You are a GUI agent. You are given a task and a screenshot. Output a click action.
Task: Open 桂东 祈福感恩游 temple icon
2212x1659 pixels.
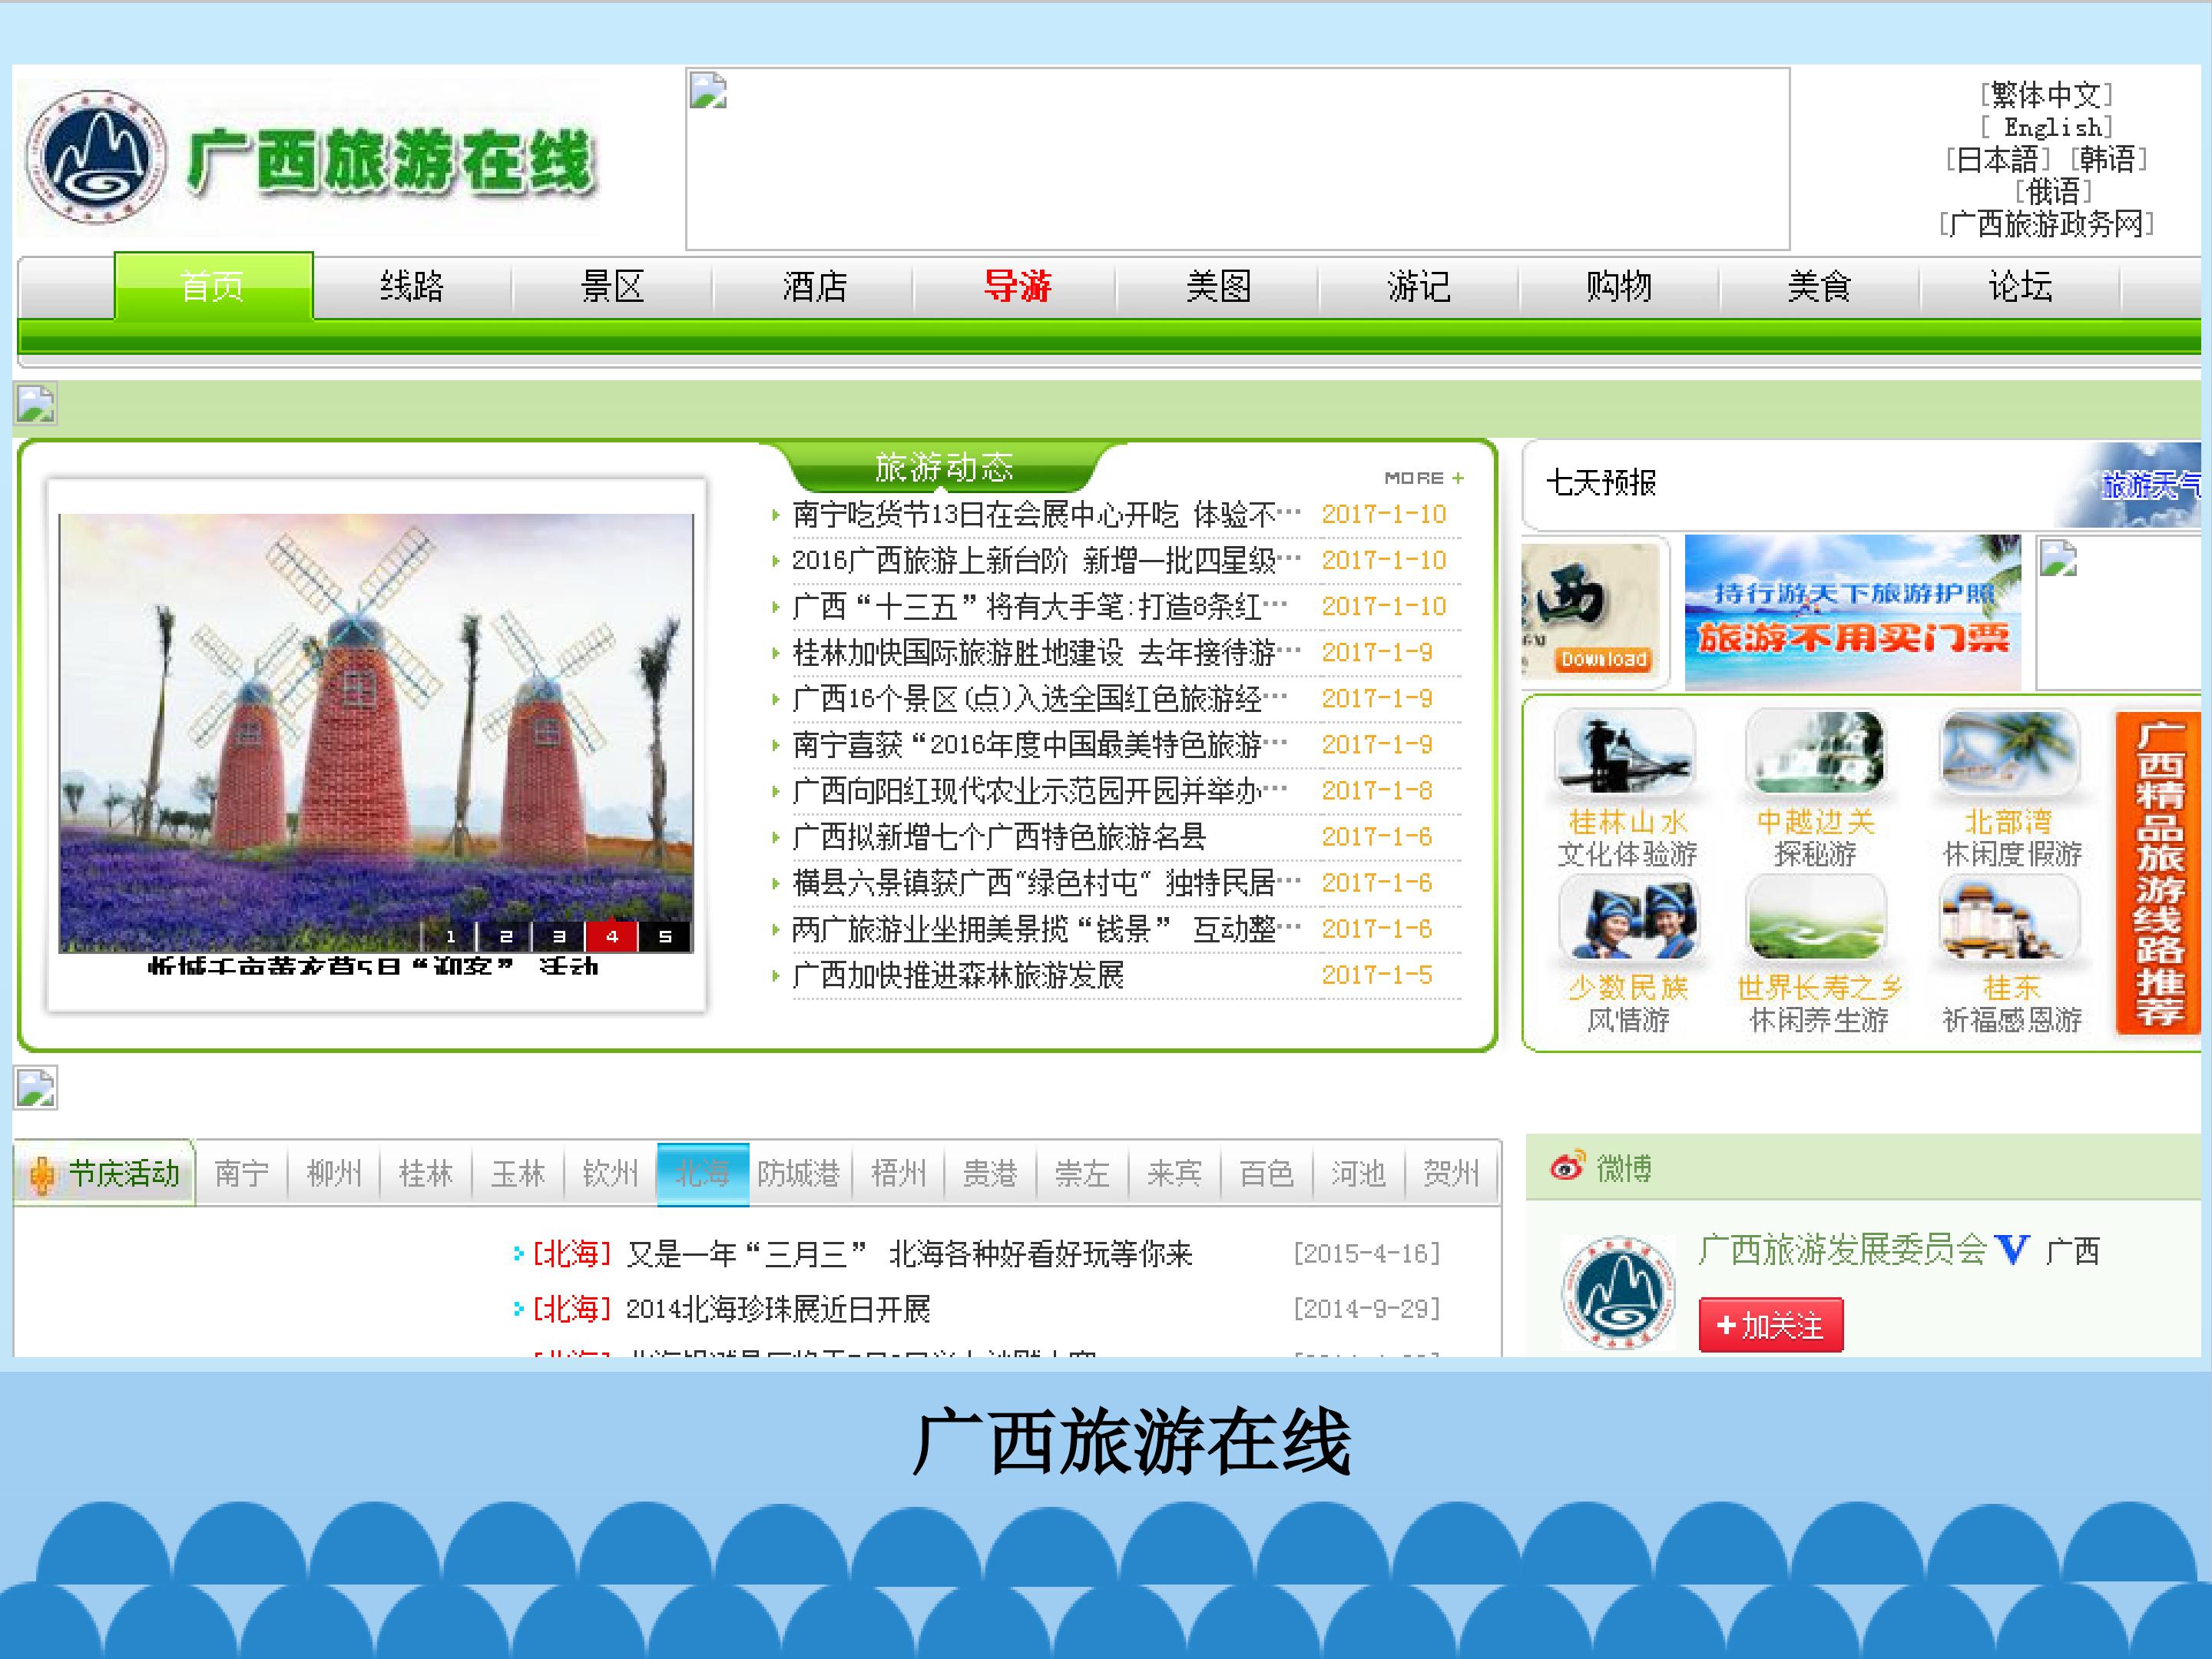2010,918
